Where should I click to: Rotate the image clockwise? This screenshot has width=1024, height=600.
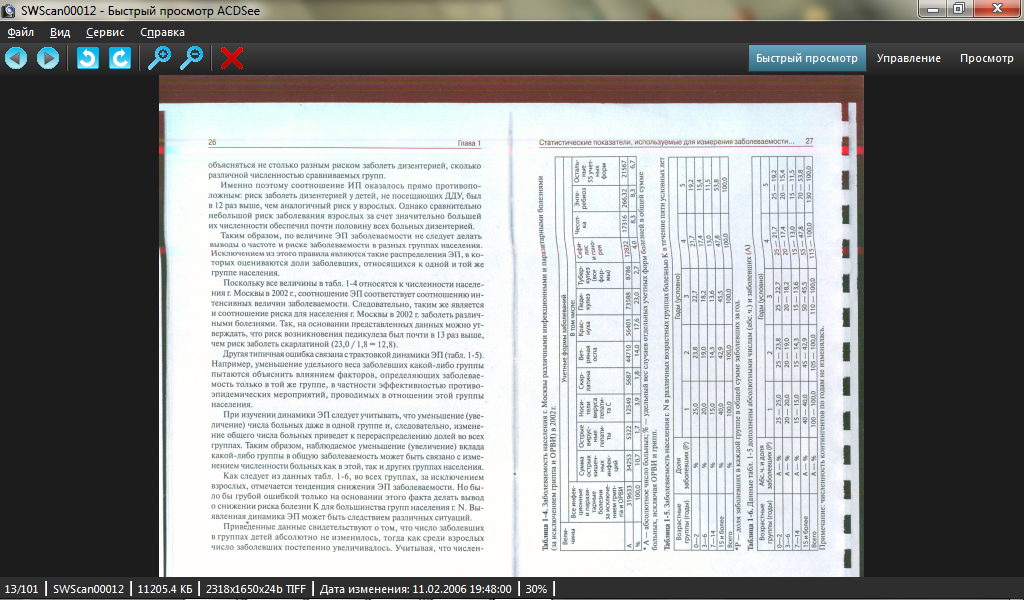(120, 58)
